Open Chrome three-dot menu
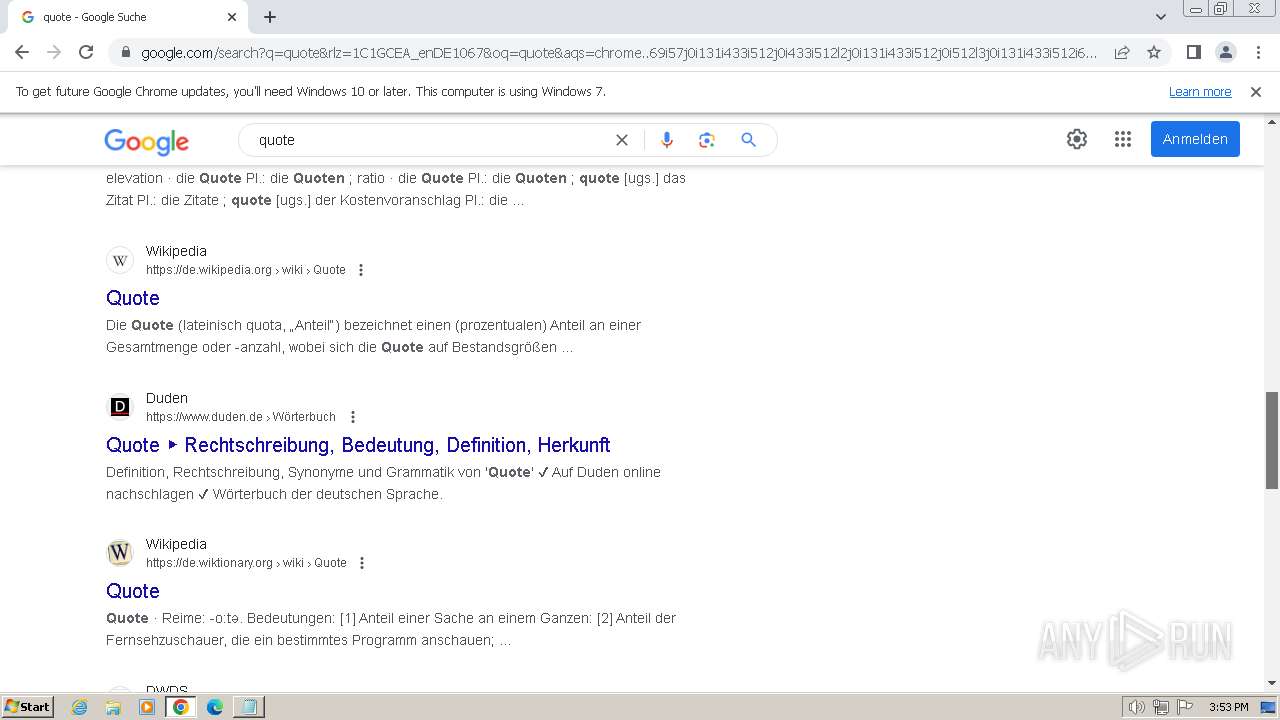This screenshot has height=720, width=1280. [x=1256, y=52]
